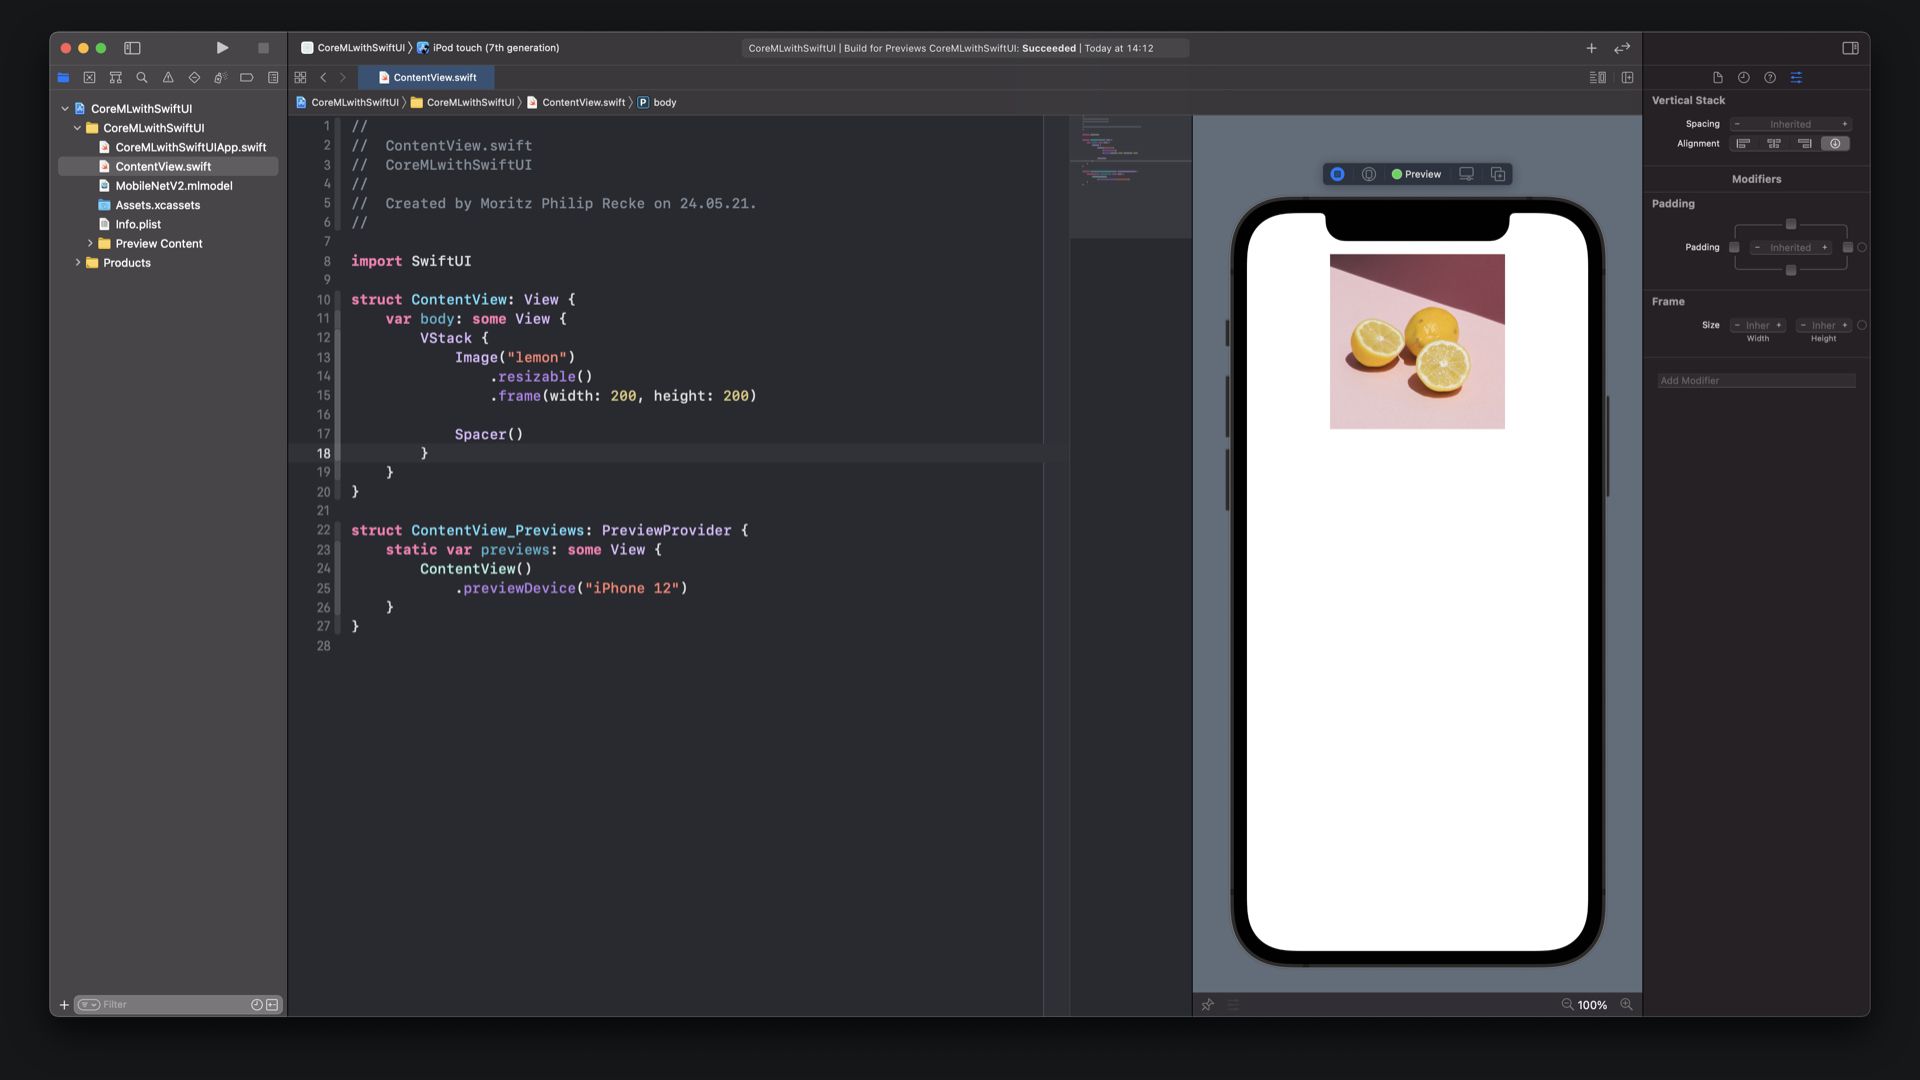Click the Add Modifier field
The width and height of the screenshot is (1920, 1080).
click(1755, 381)
